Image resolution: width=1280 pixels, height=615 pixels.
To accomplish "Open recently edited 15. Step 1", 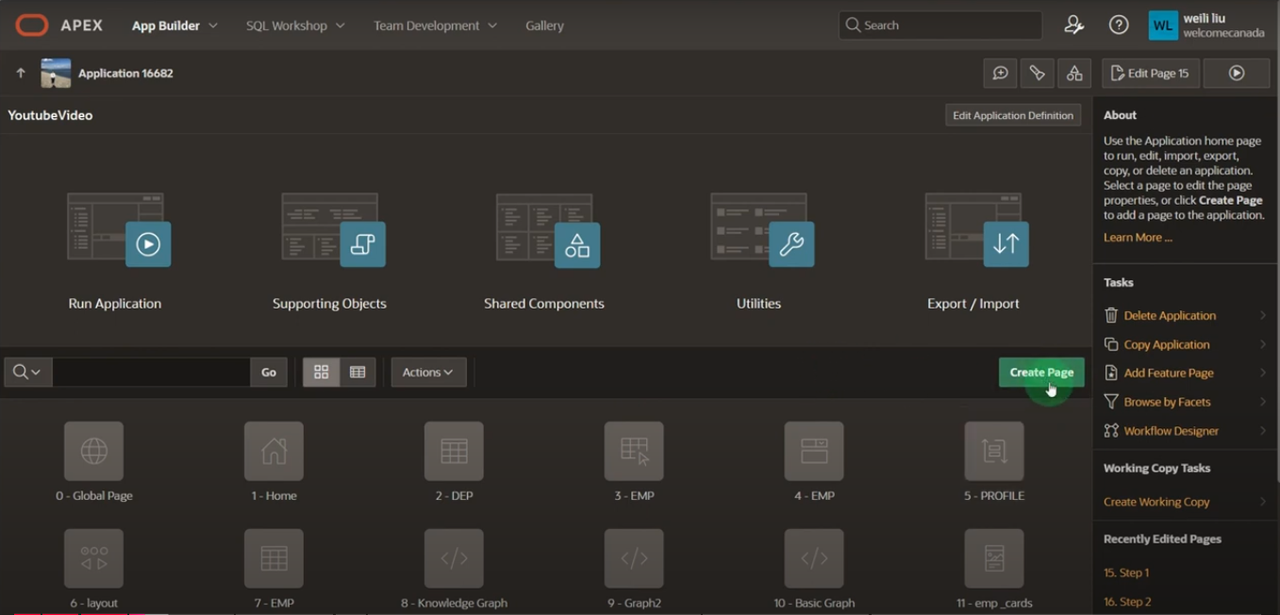I will [x=1126, y=573].
